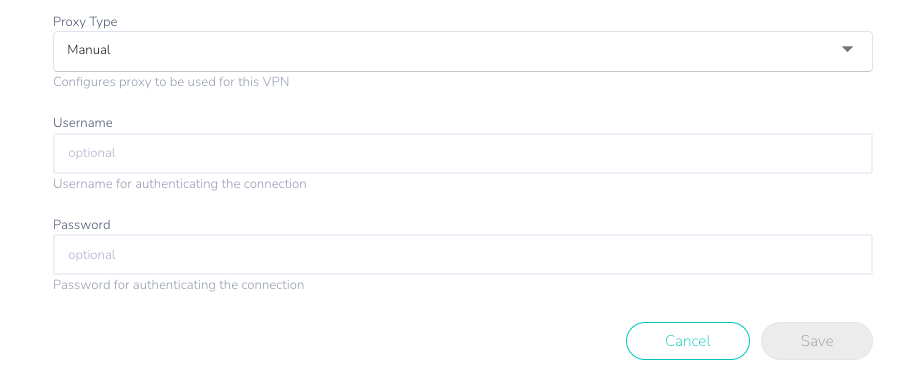Click the 'Password' field label
This screenshot has height=384, width=924.
pyautogui.click(x=82, y=224)
